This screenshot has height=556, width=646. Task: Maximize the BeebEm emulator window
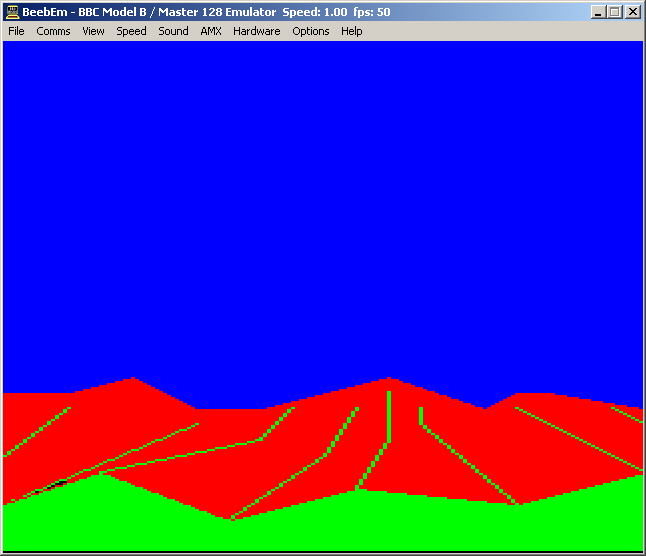(614, 12)
